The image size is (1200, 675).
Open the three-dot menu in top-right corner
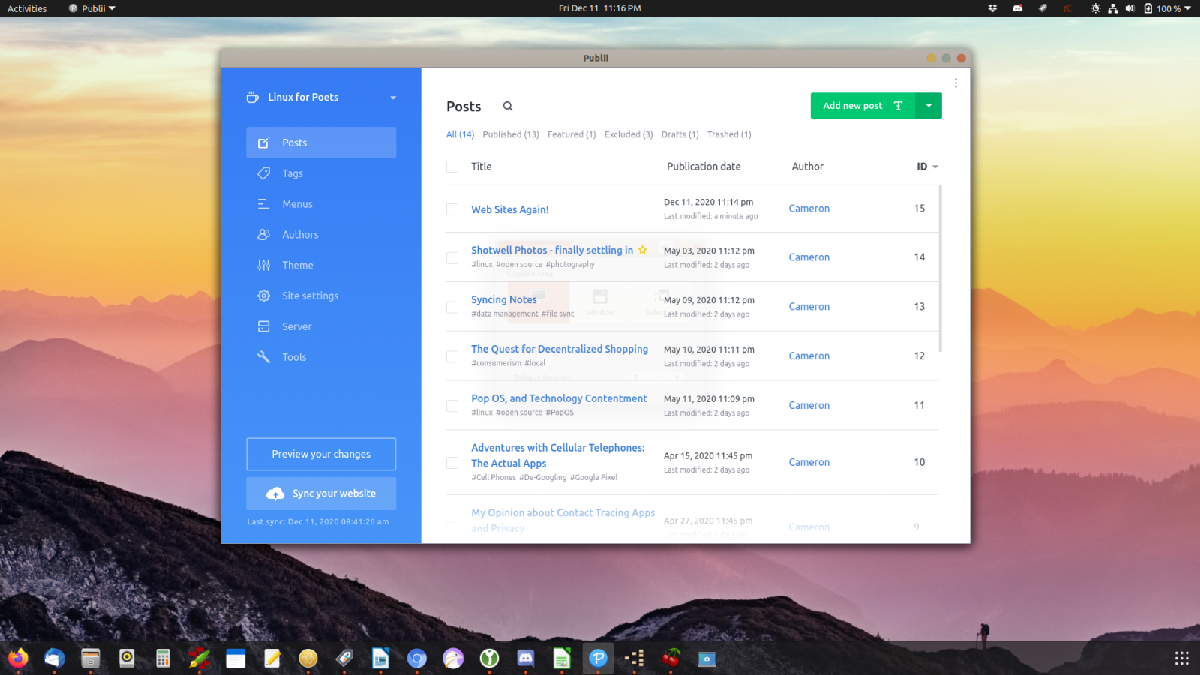[x=956, y=83]
